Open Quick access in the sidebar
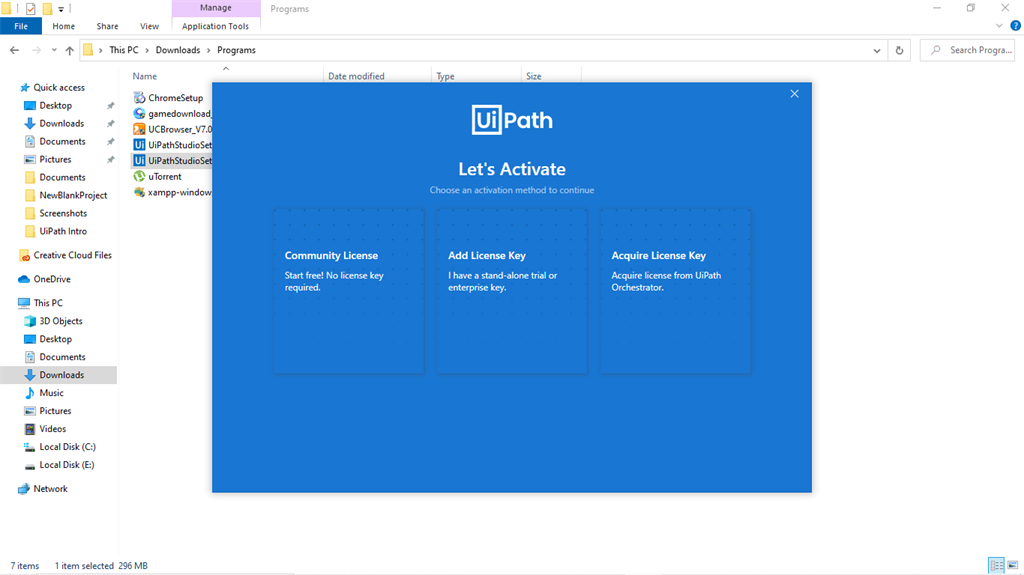This screenshot has height=575, width=1024. [x=52, y=88]
